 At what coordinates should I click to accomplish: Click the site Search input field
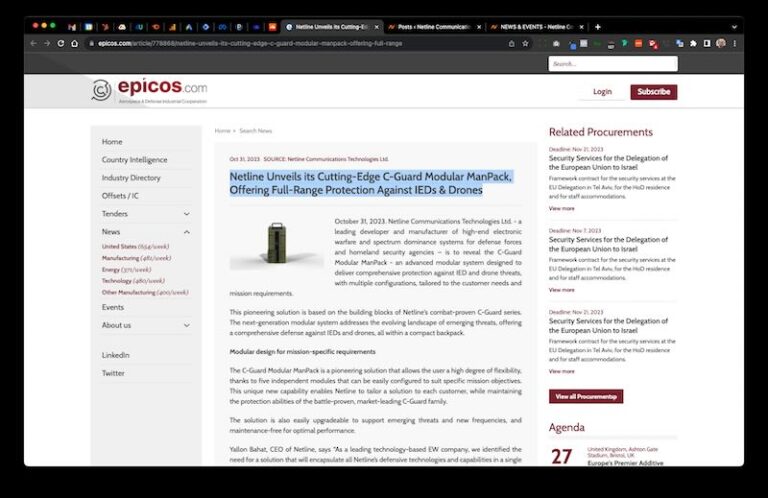[x=612, y=64]
